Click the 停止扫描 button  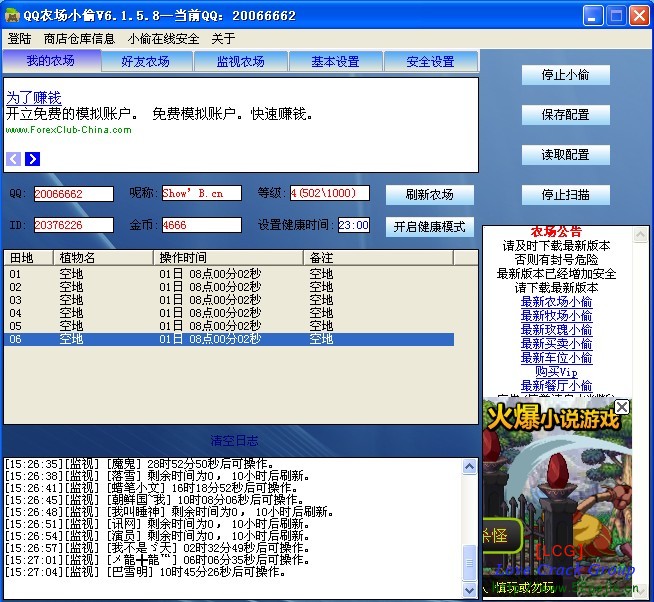tap(566, 195)
